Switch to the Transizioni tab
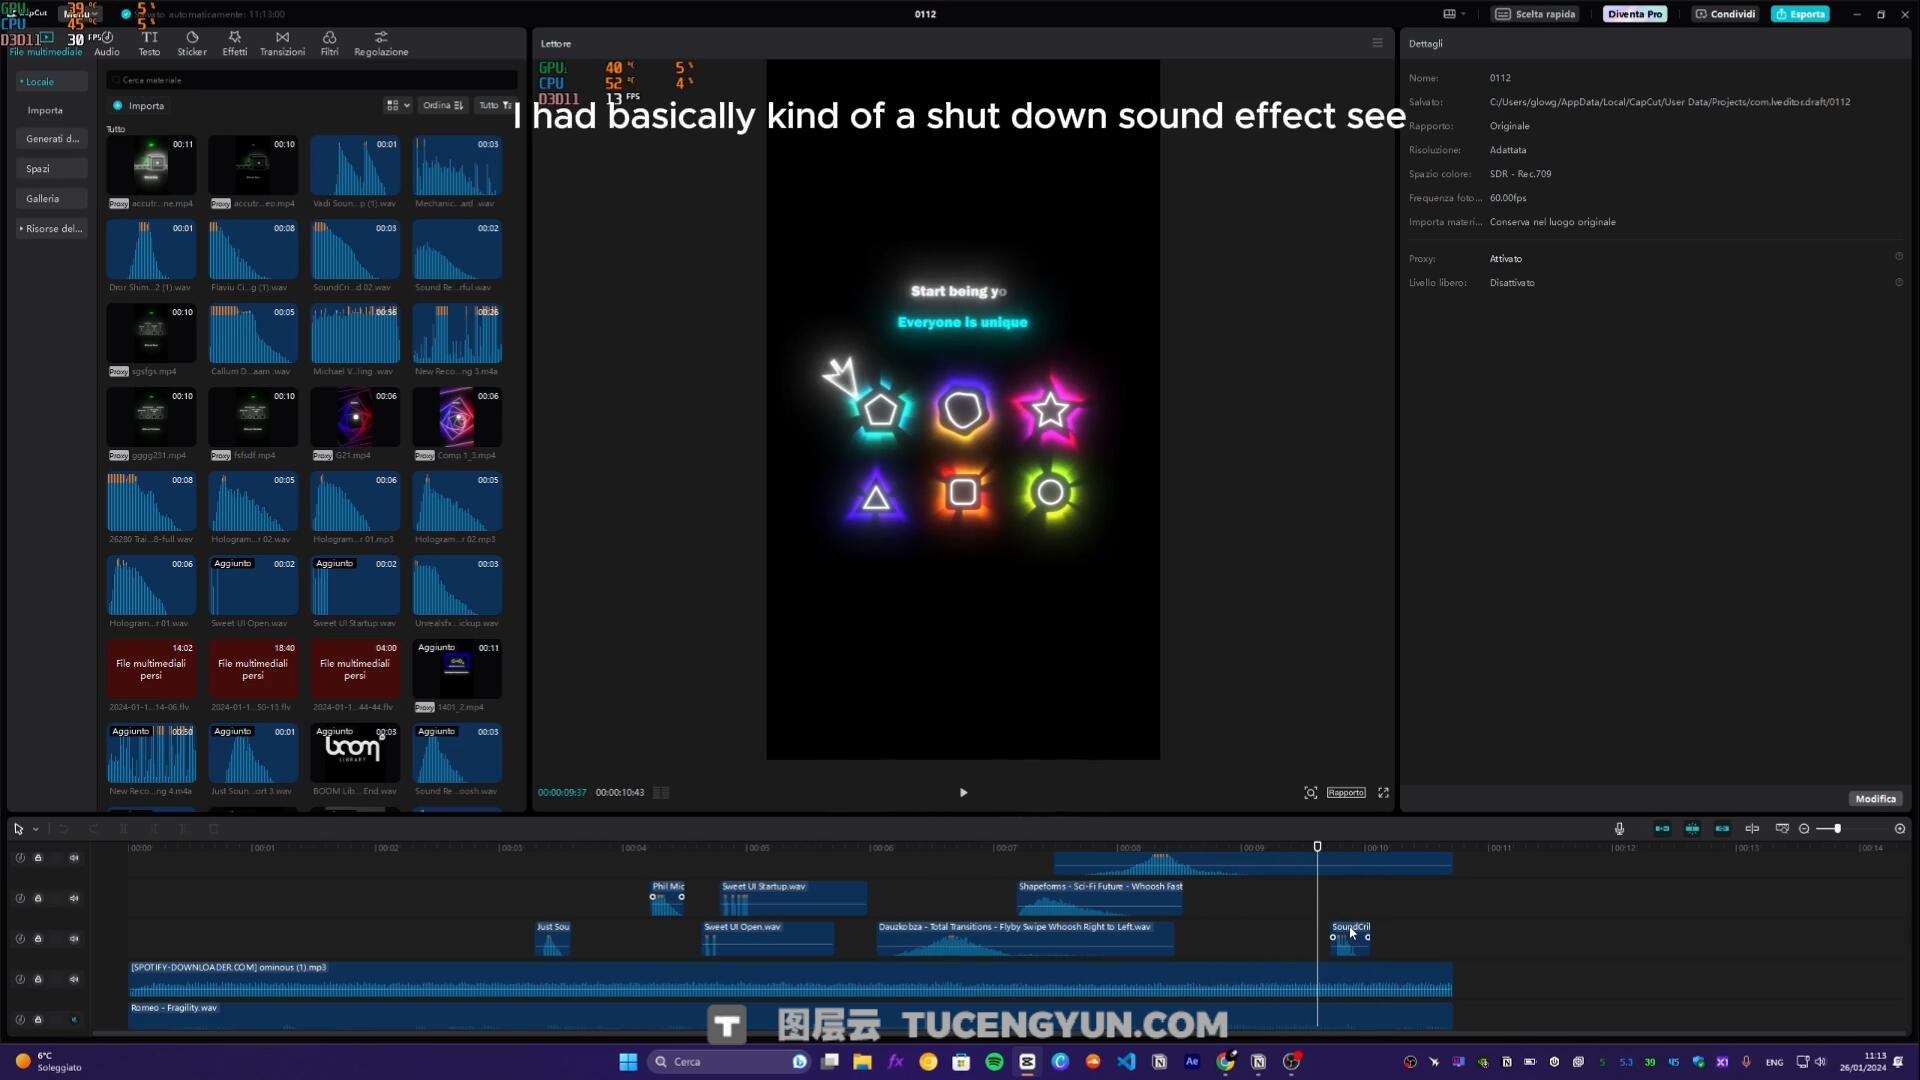Image resolution: width=1920 pixels, height=1080 pixels. [x=282, y=43]
